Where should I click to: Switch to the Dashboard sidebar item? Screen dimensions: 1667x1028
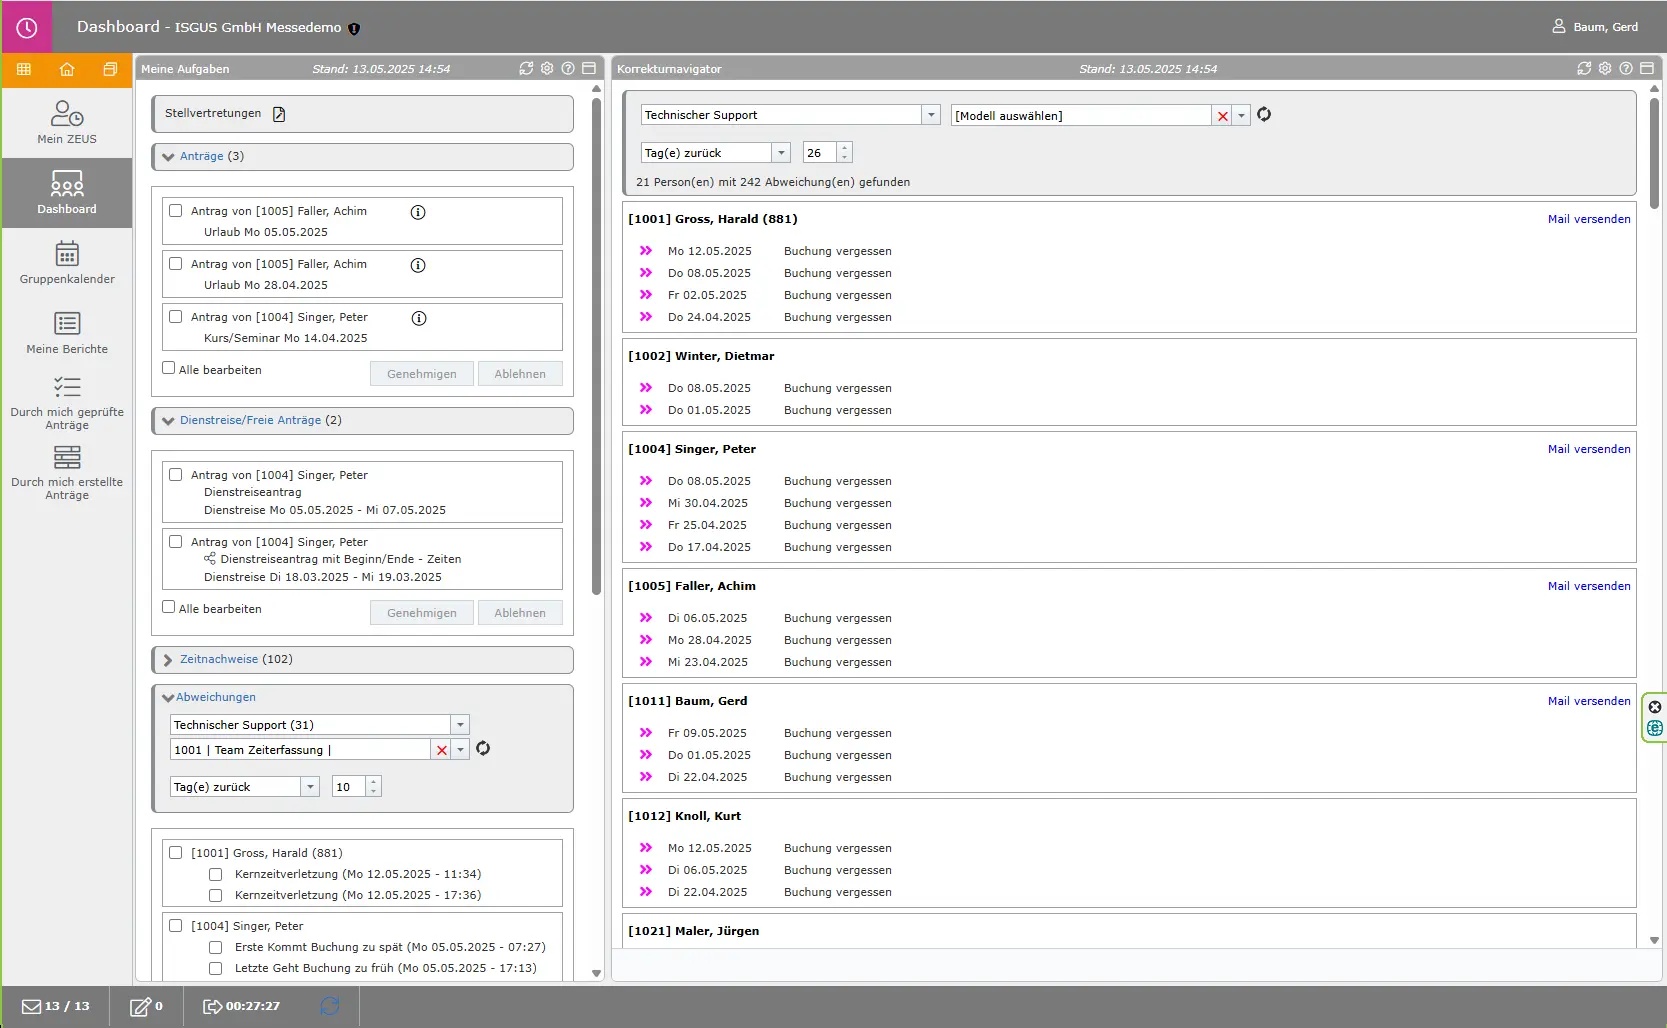point(67,192)
